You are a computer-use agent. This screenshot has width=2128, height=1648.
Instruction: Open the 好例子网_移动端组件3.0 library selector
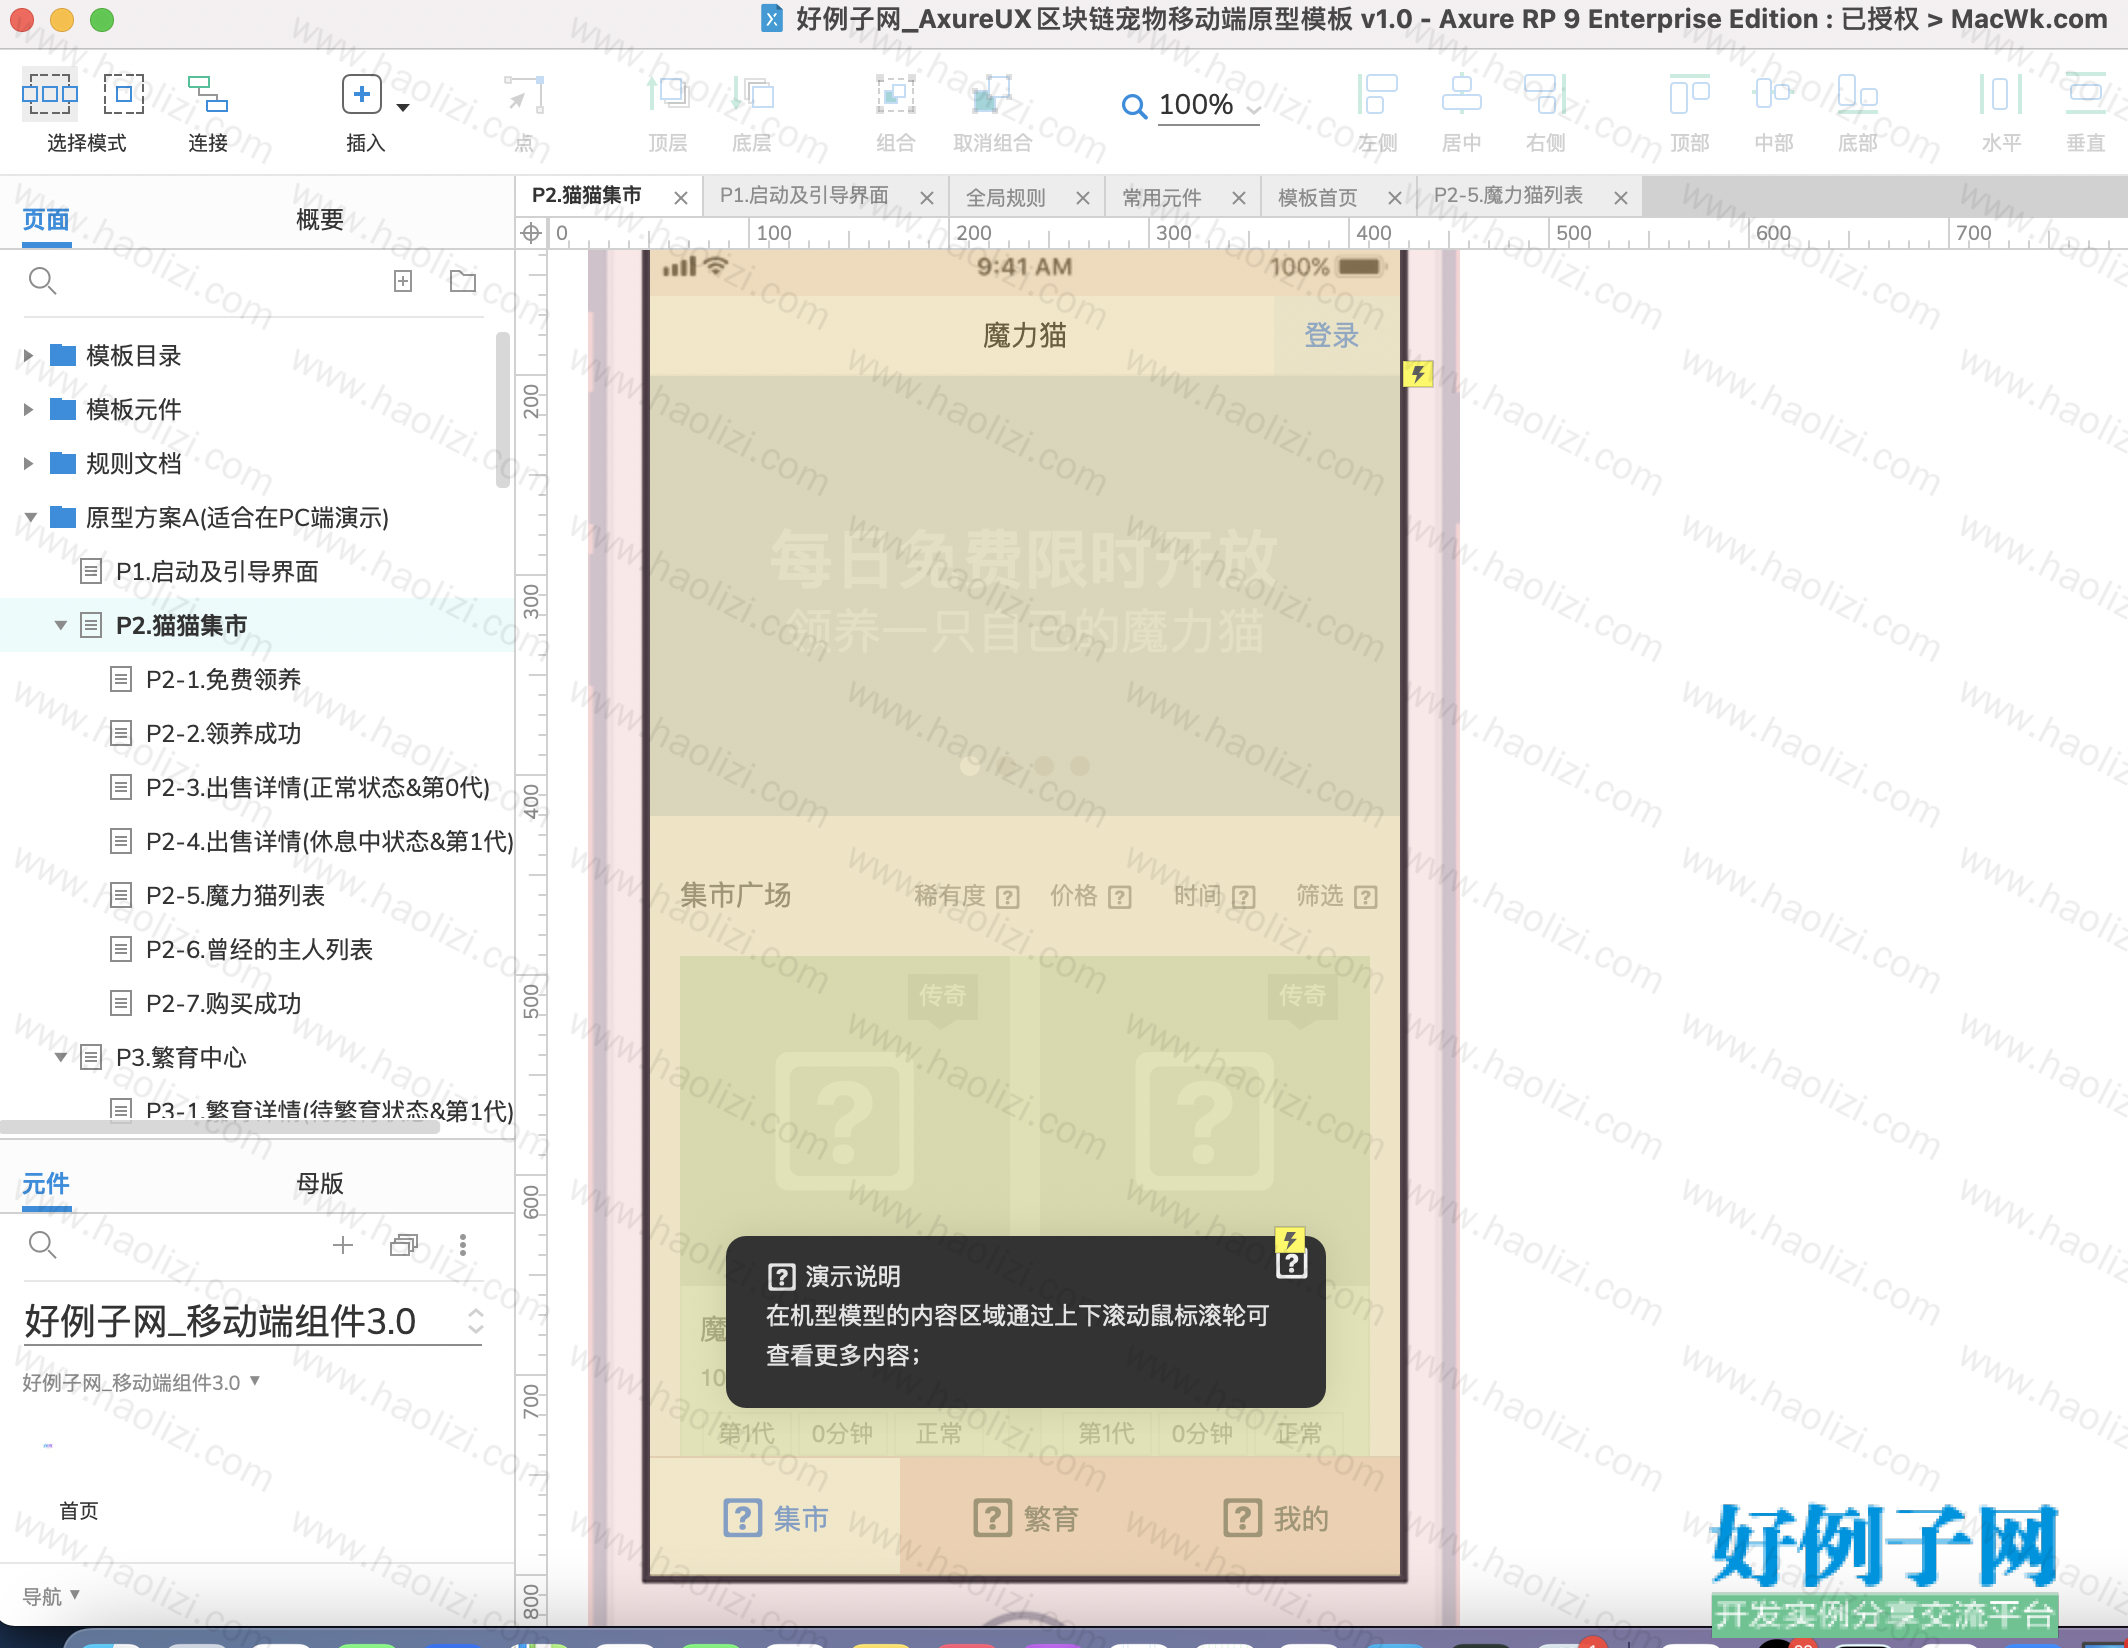point(253,1321)
